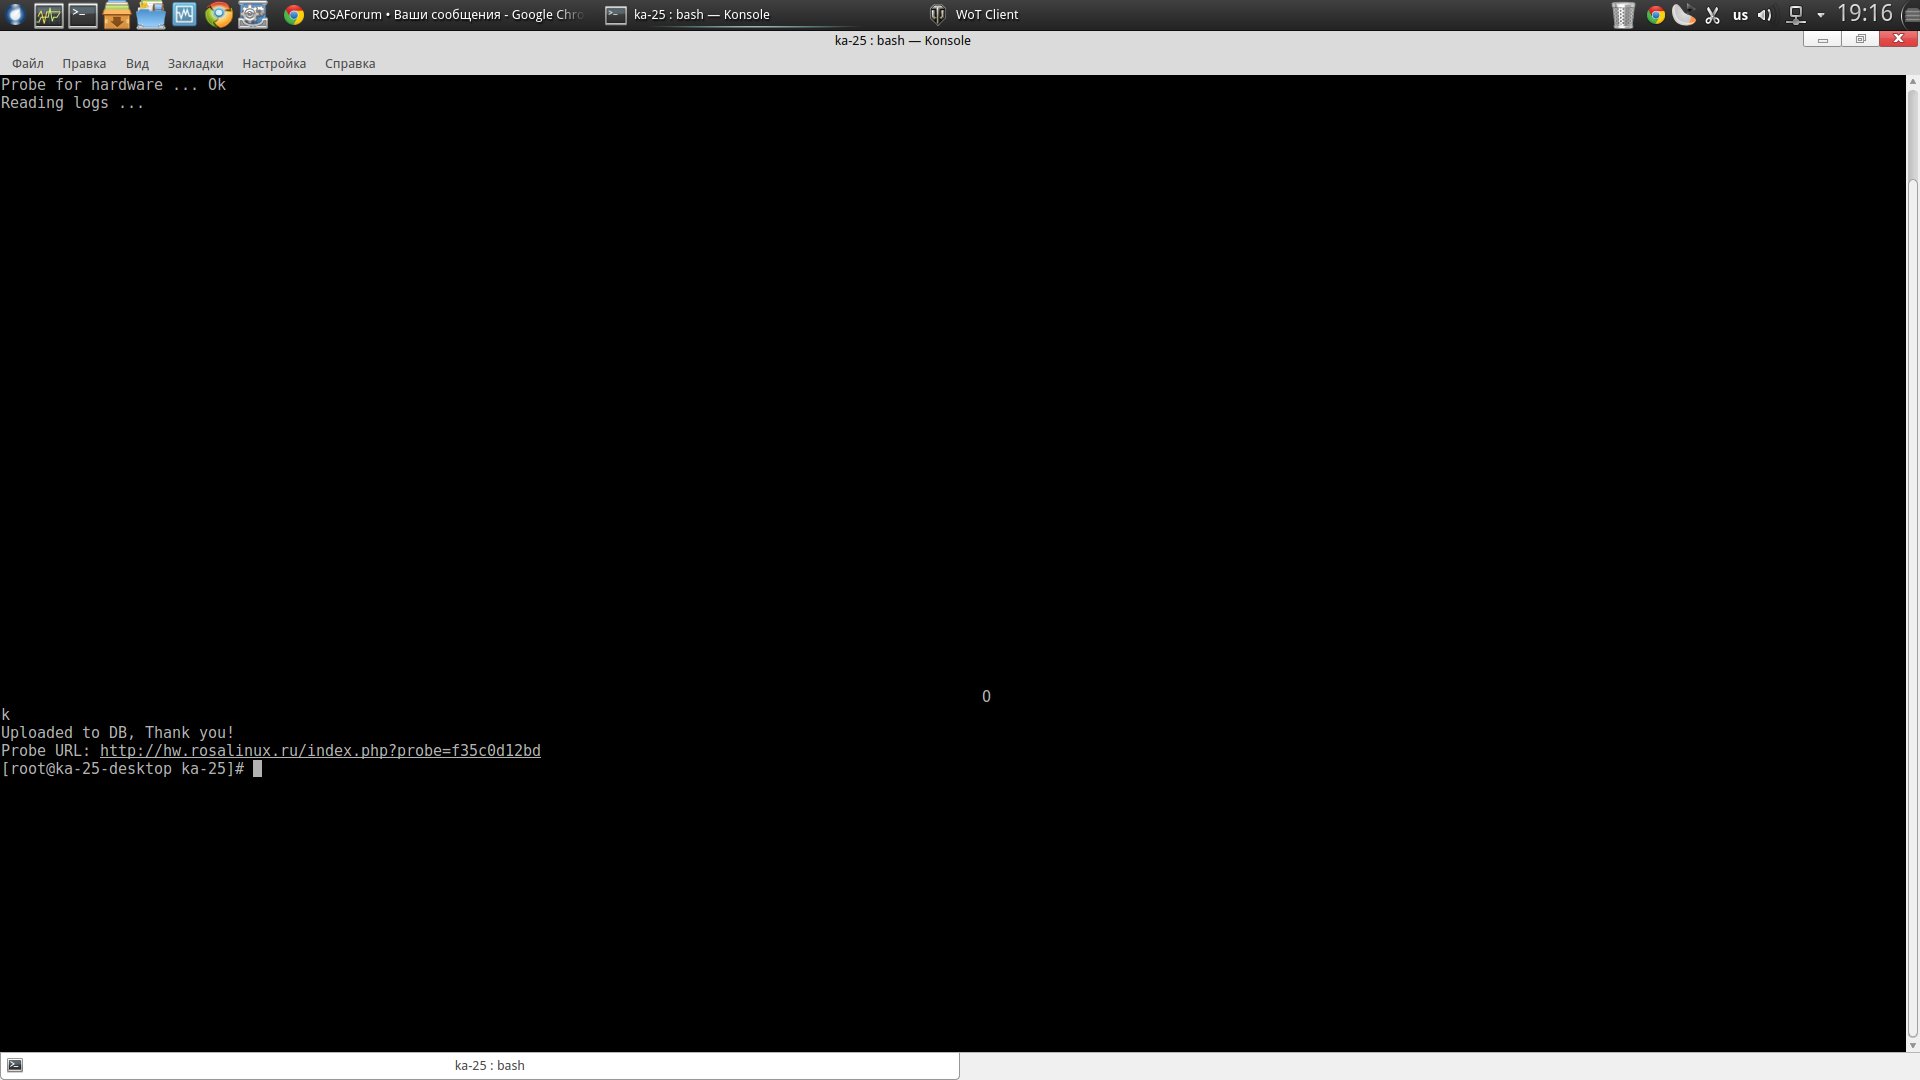Open the Закладки menu
This screenshot has height=1080, width=1920.
195,63
